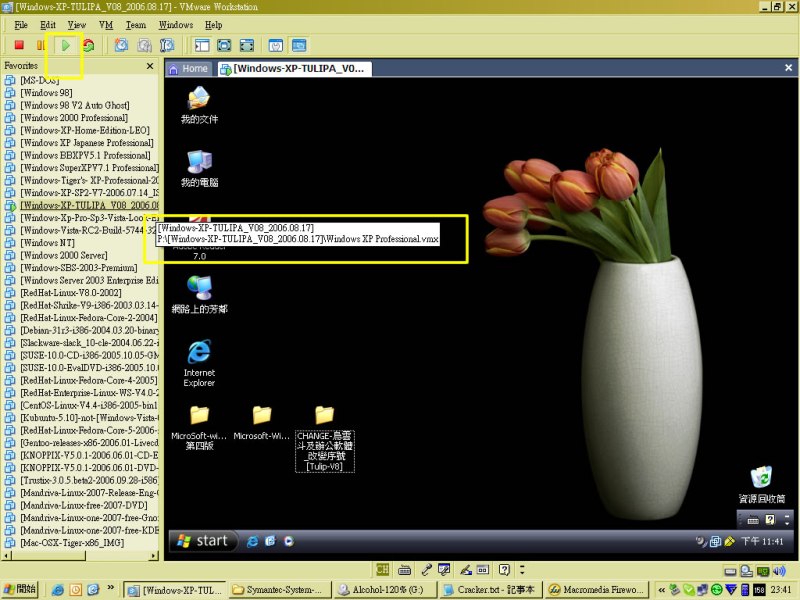Screen dimensions: 800x600
Task: Launch Internet Explorer from guest desktop
Action: (x=199, y=363)
